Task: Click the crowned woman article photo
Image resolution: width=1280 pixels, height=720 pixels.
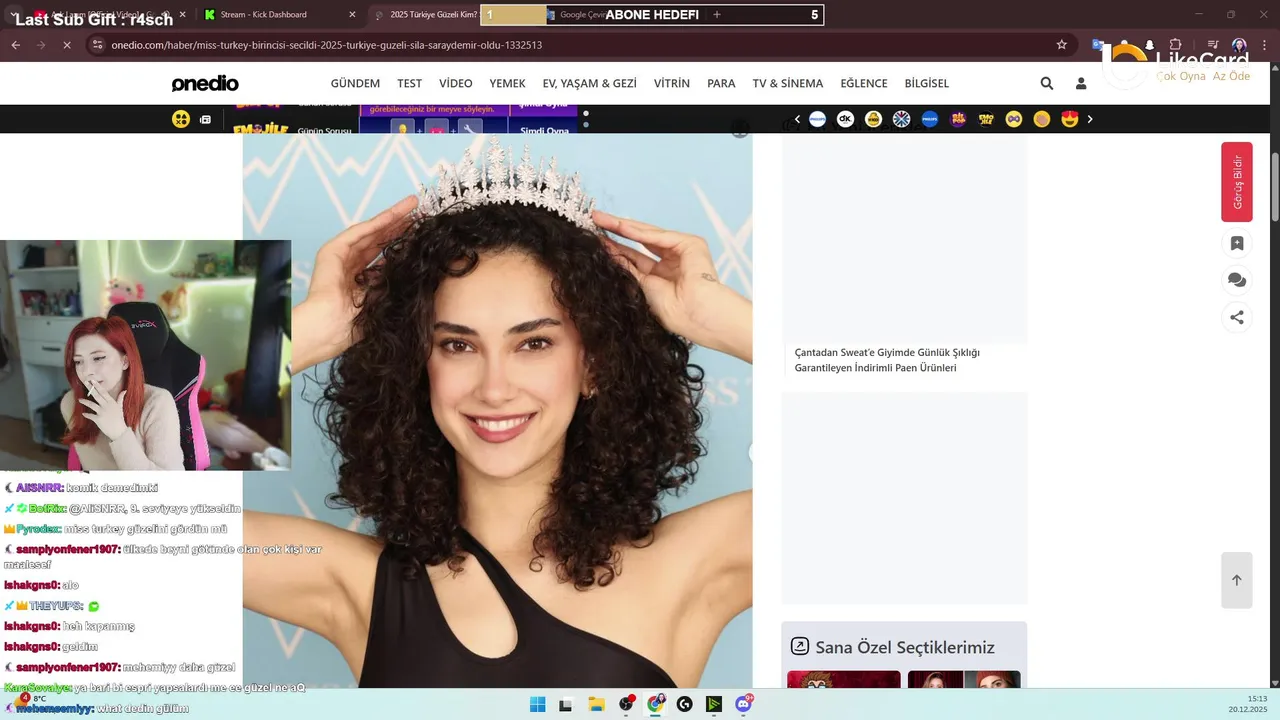Action: [497, 410]
